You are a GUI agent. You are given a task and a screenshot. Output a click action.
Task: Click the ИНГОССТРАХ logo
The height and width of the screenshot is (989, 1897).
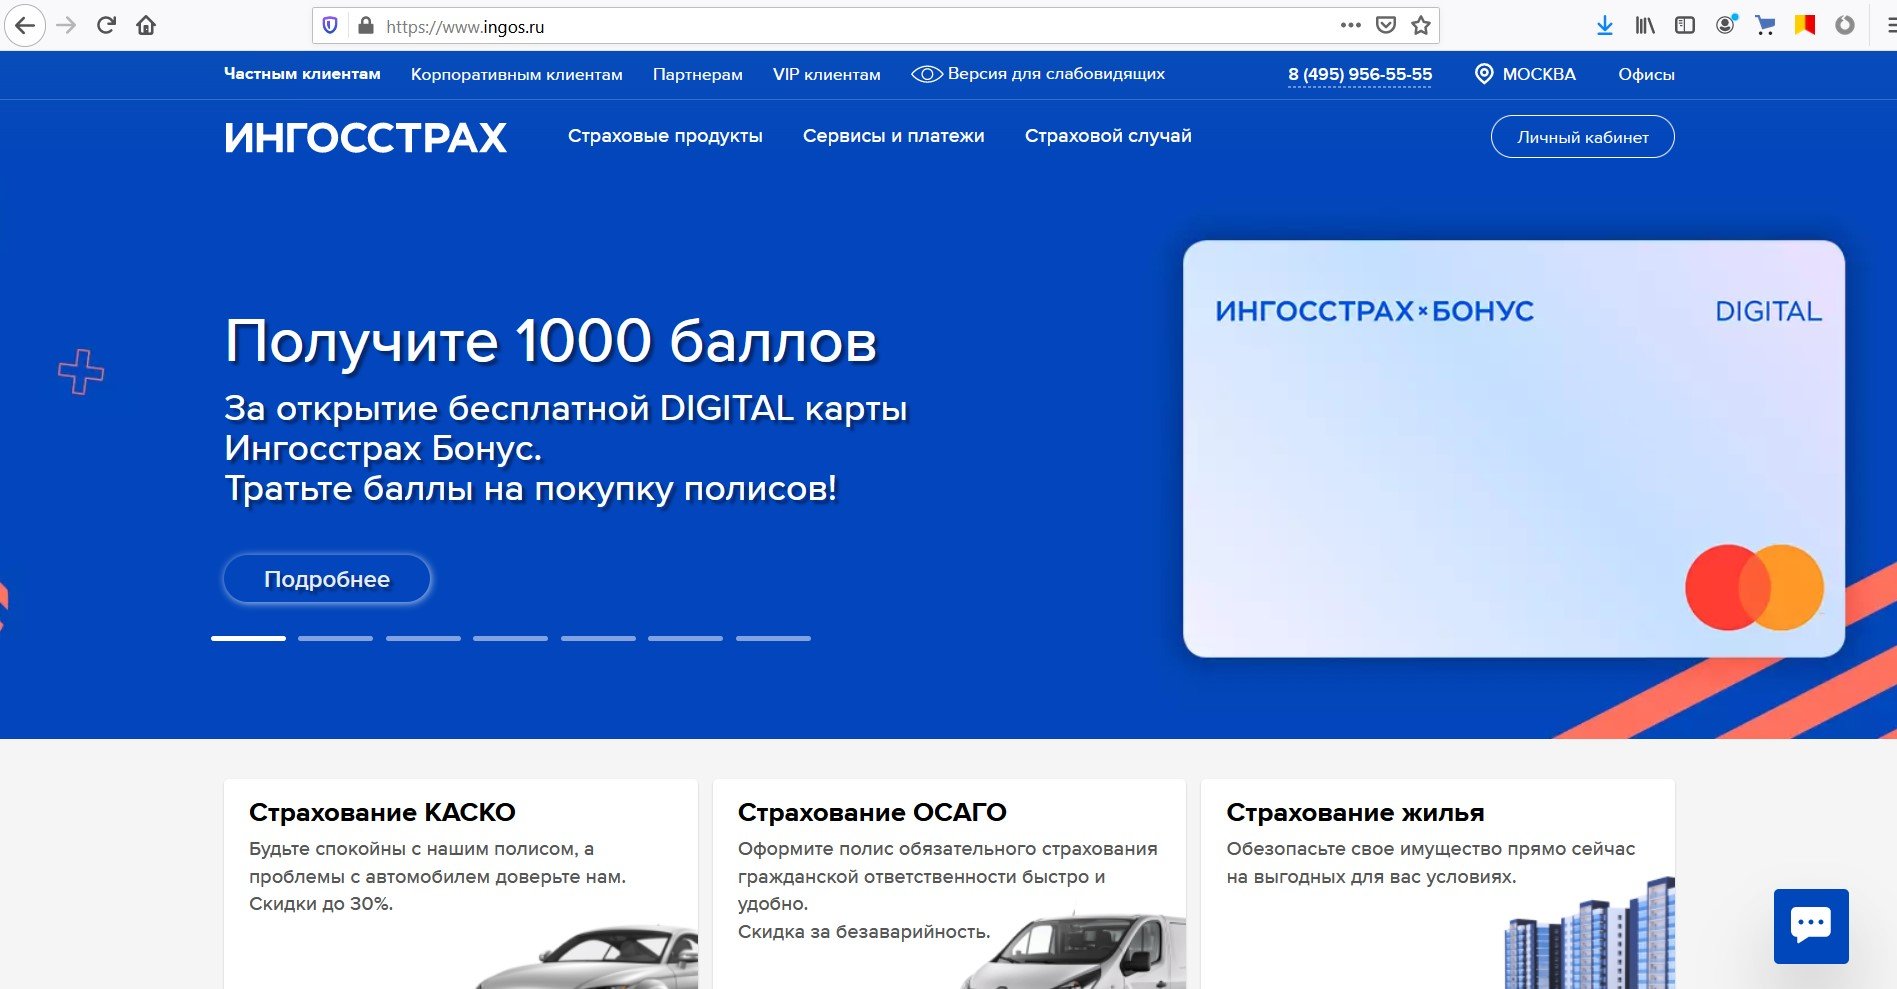pos(366,137)
